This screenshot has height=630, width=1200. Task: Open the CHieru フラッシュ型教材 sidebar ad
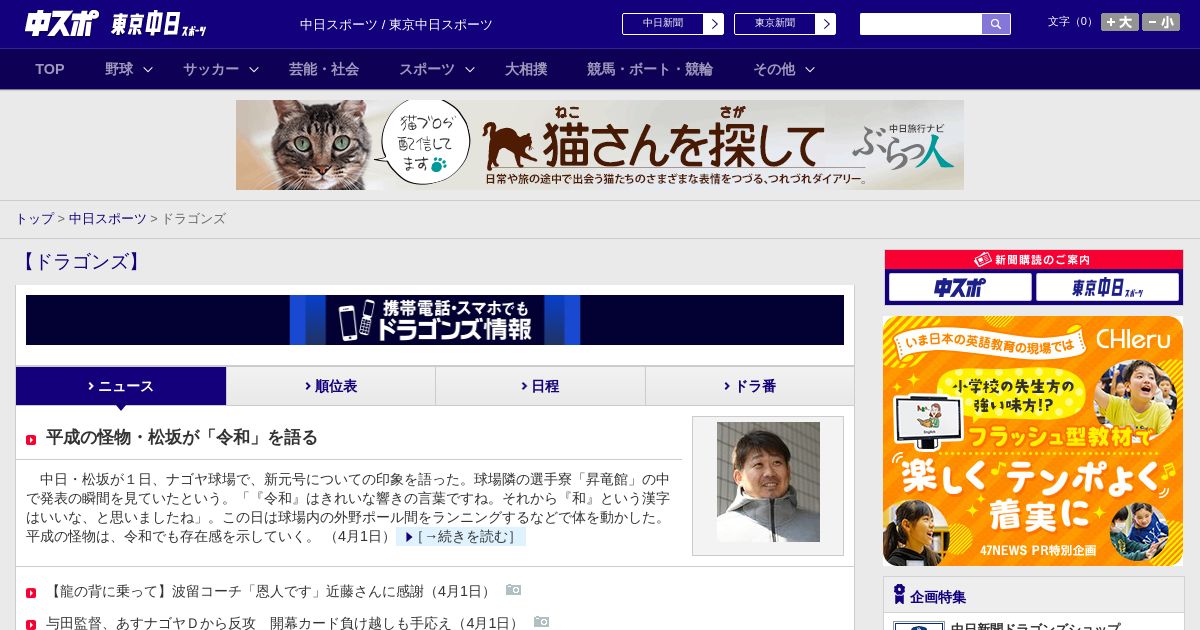1033,441
